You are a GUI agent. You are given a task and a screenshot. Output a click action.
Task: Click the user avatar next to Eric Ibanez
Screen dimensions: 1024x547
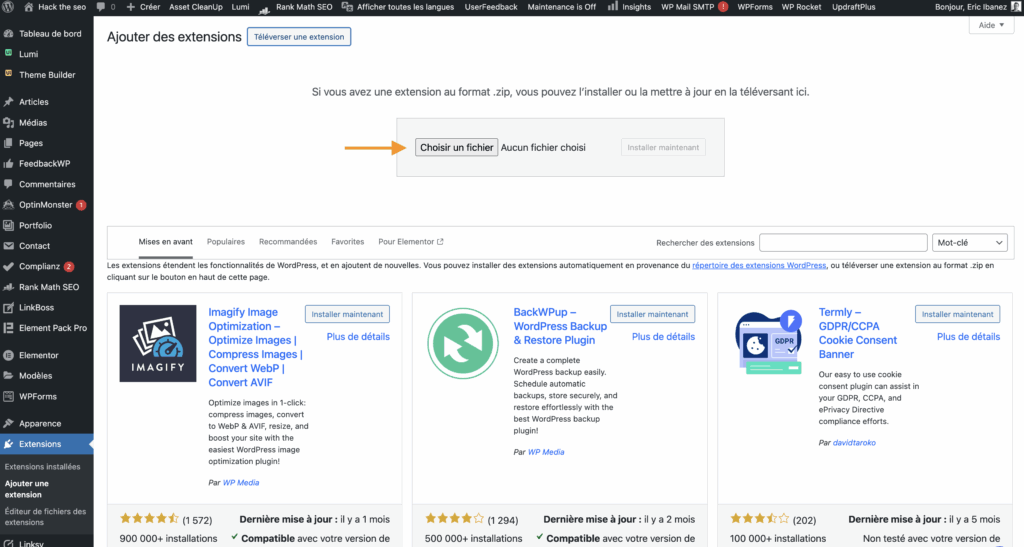[x=1016, y=7]
